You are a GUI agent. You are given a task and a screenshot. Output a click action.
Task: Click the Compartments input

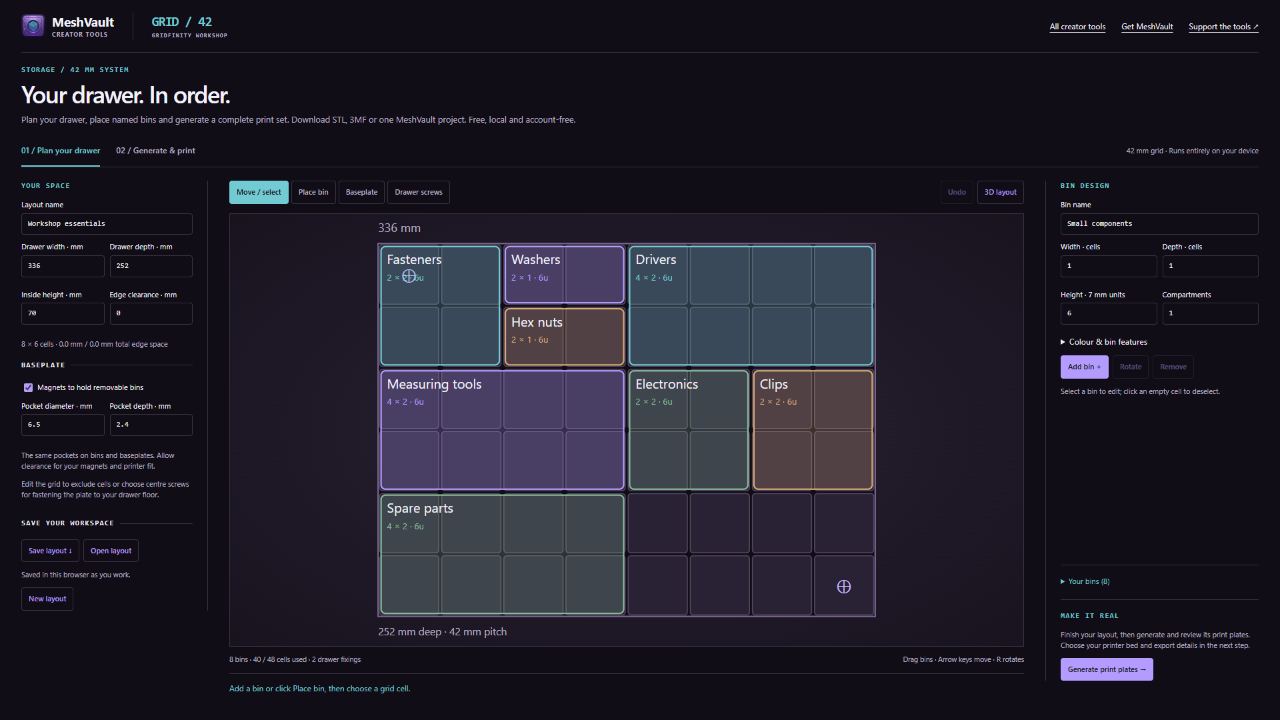pyautogui.click(x=1210, y=314)
